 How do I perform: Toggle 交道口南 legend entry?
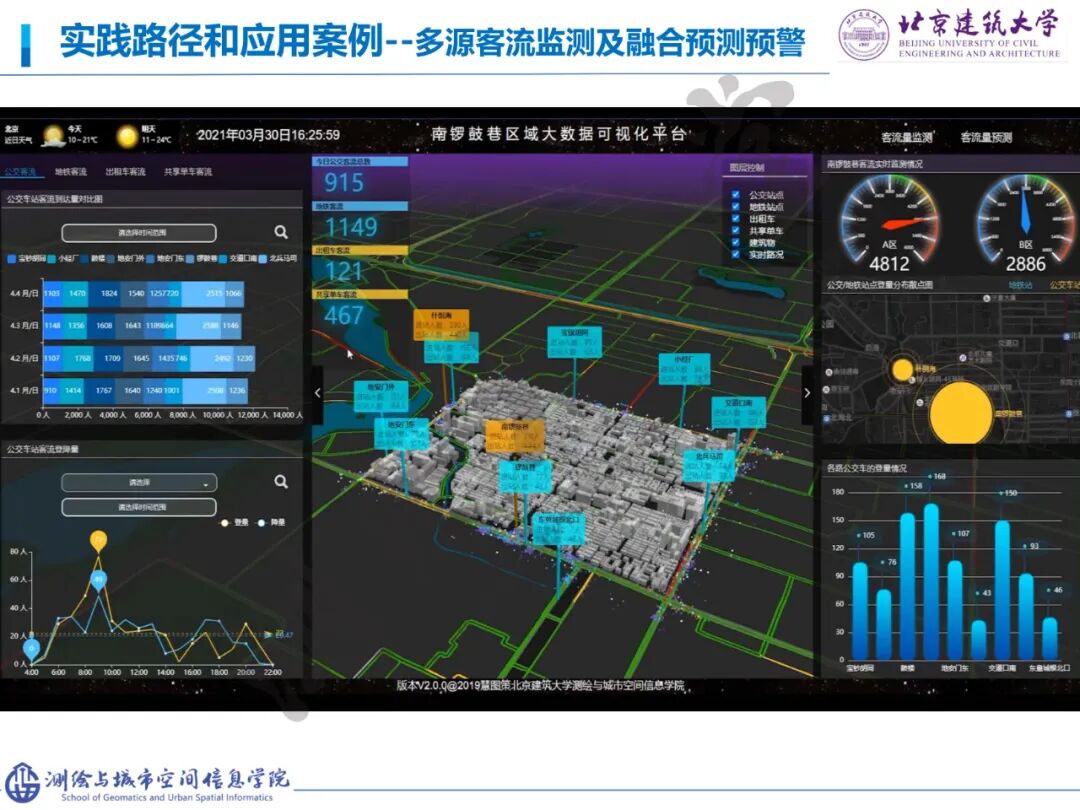(238, 259)
